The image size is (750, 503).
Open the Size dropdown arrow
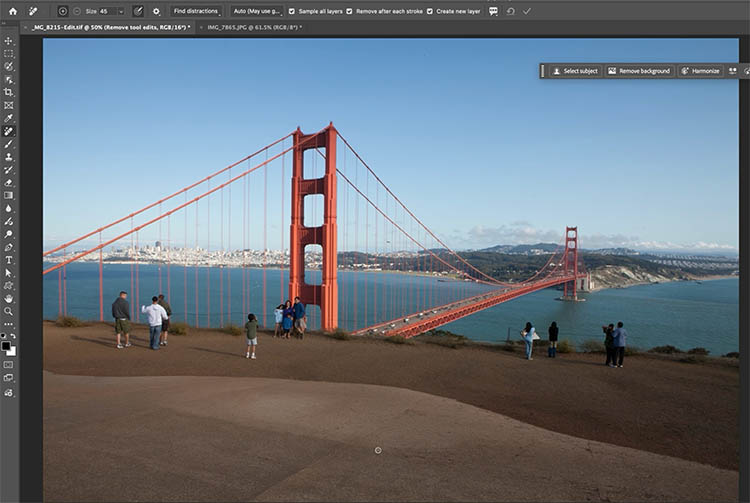tap(121, 11)
